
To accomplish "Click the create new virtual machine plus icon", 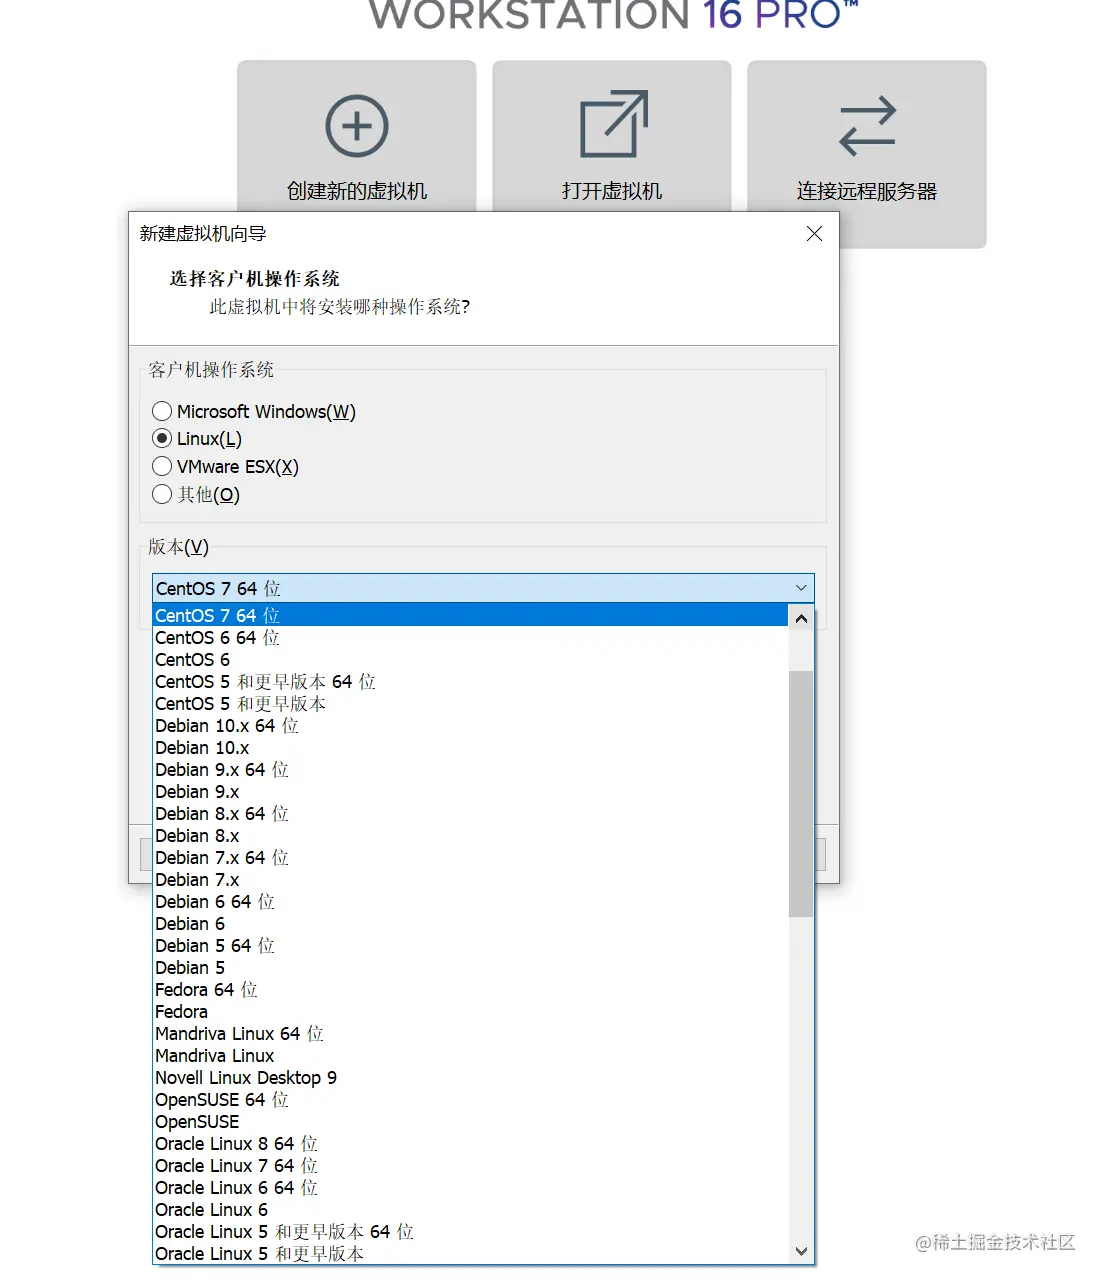I will [x=357, y=126].
